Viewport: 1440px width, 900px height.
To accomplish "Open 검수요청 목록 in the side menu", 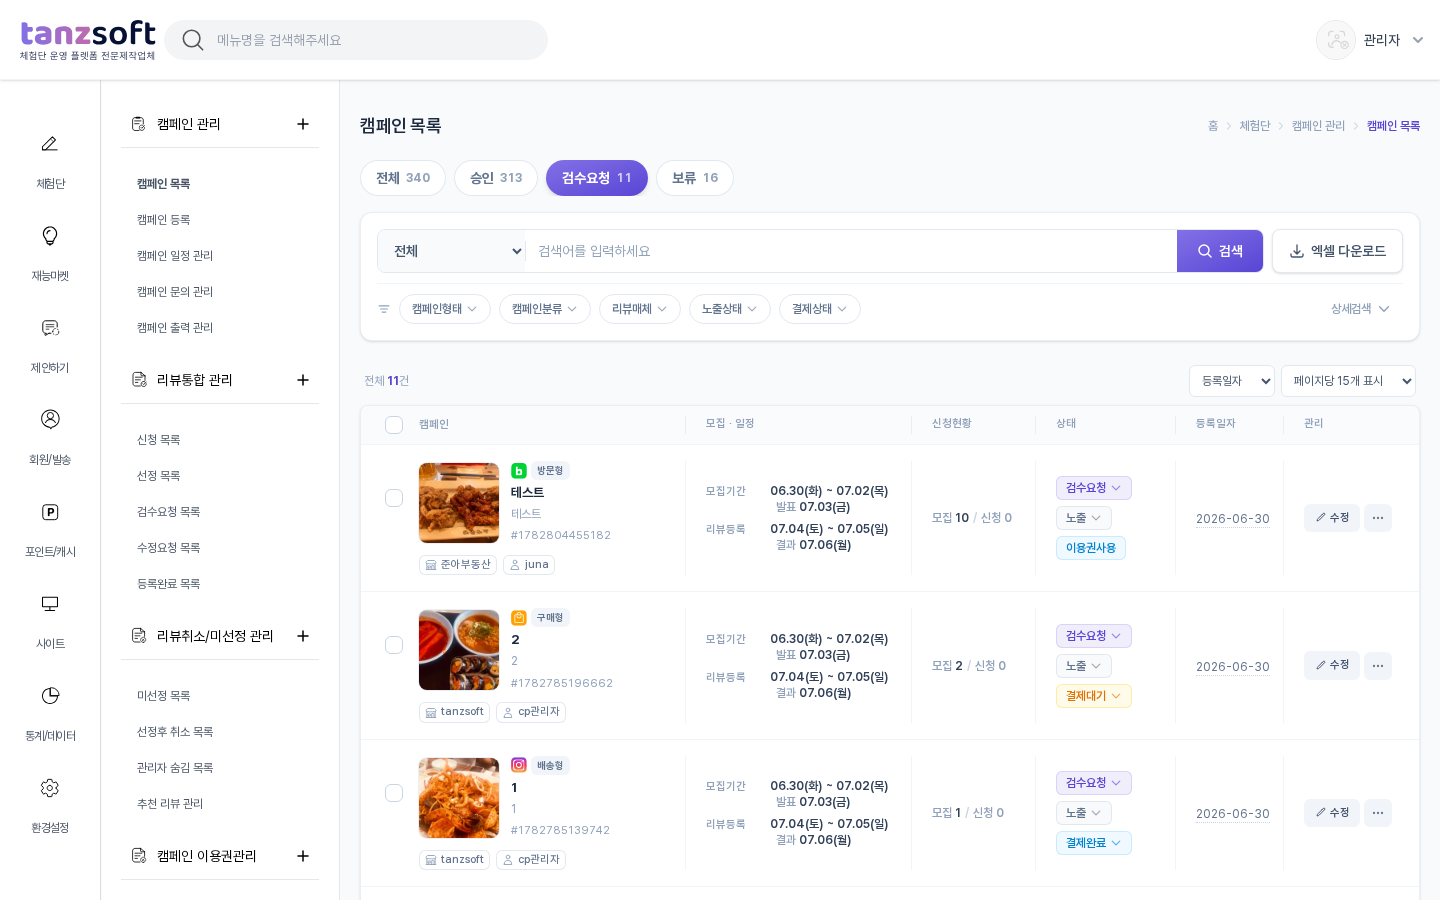I will 169,512.
